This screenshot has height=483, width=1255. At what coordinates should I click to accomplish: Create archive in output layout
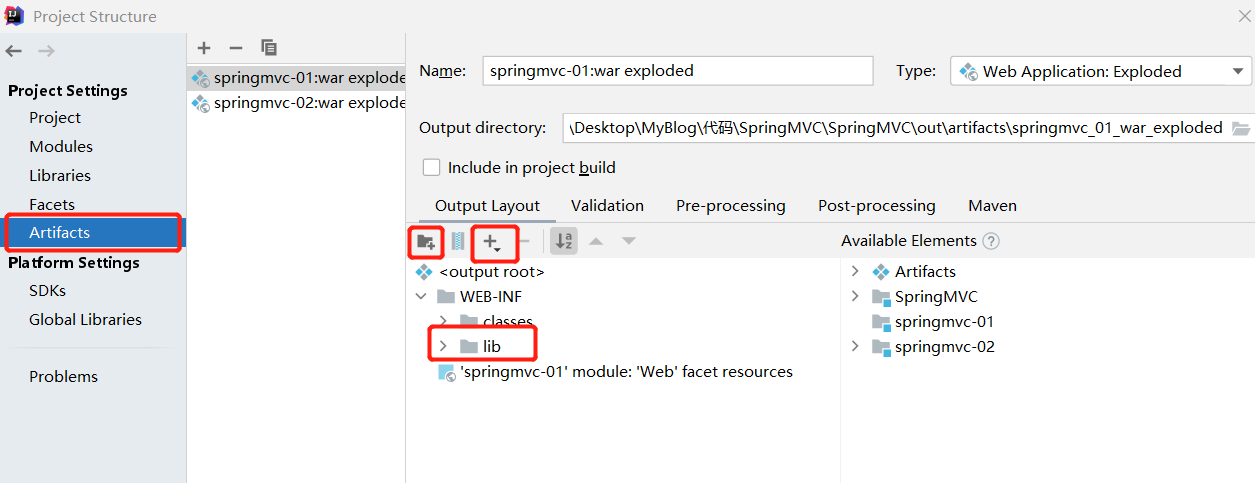[x=458, y=241]
